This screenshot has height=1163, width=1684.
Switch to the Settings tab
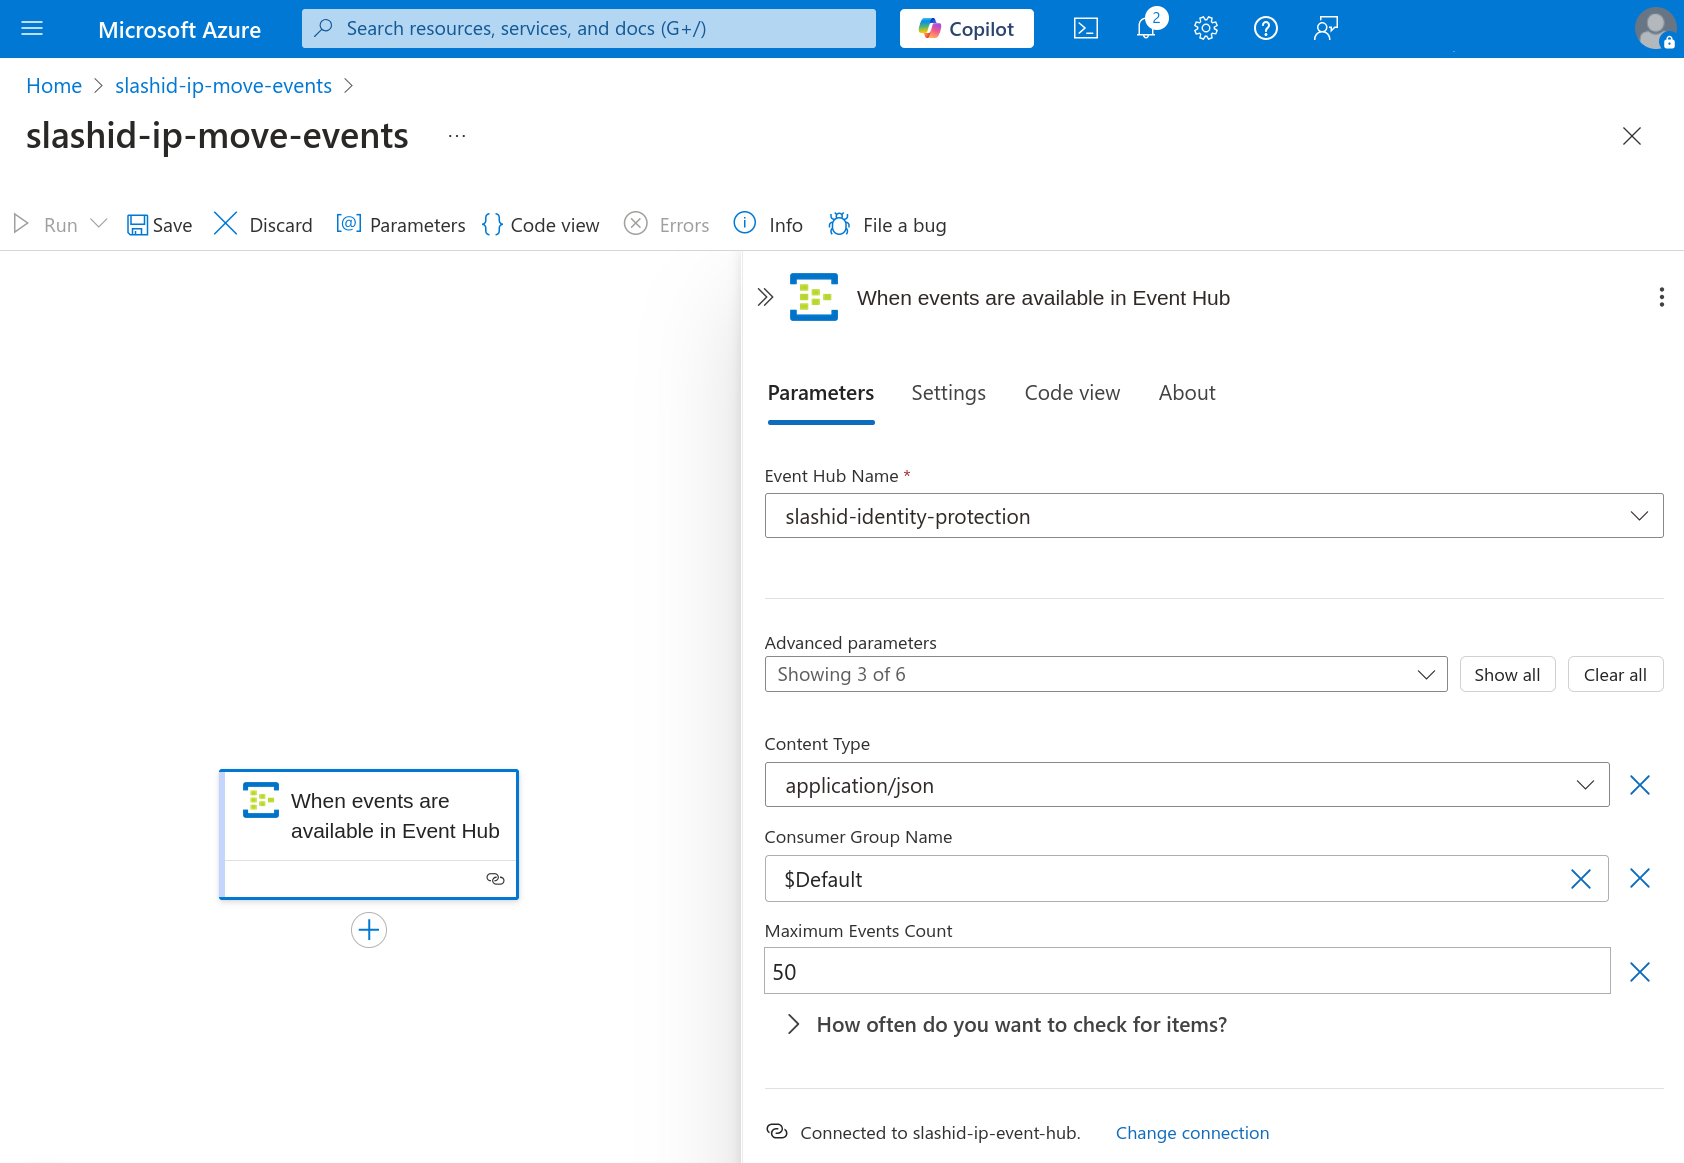click(x=948, y=393)
